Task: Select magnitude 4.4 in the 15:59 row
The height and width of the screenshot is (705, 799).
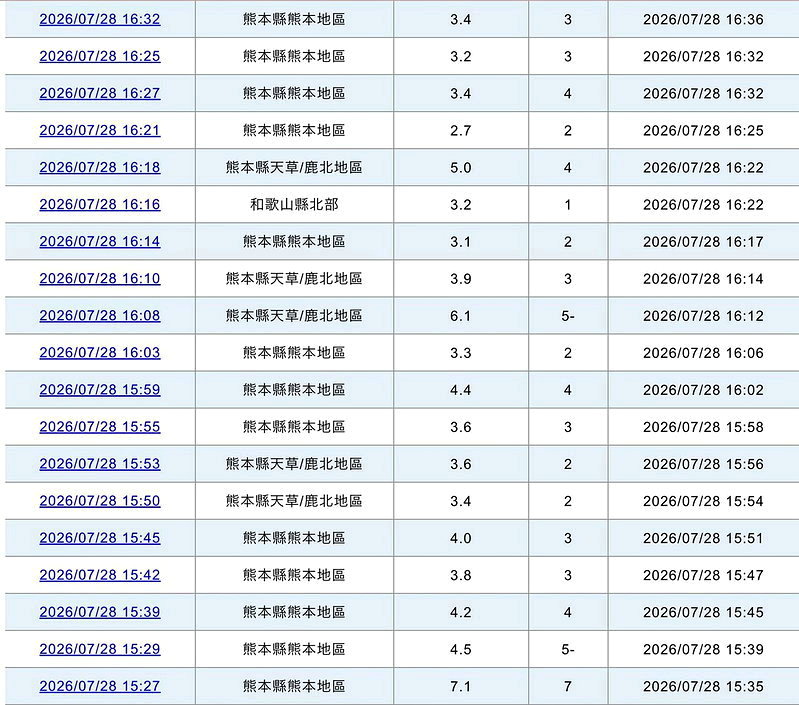Action: pyautogui.click(x=461, y=390)
